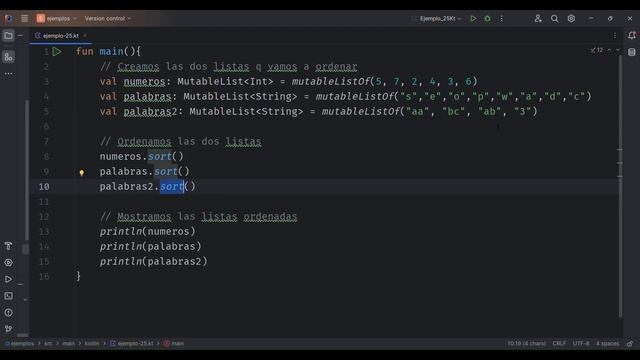Open more run actions menu
This screenshot has height=360, width=640.
coord(501,18)
